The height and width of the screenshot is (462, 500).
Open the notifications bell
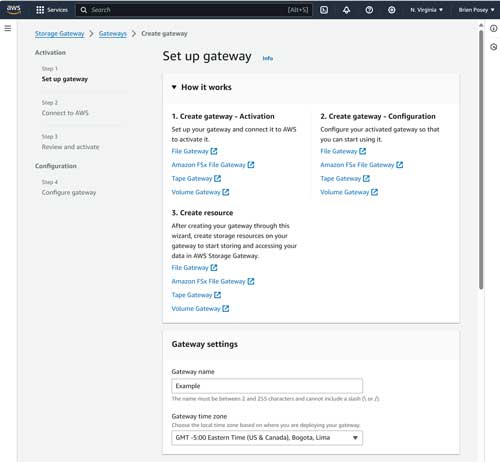[346, 10]
